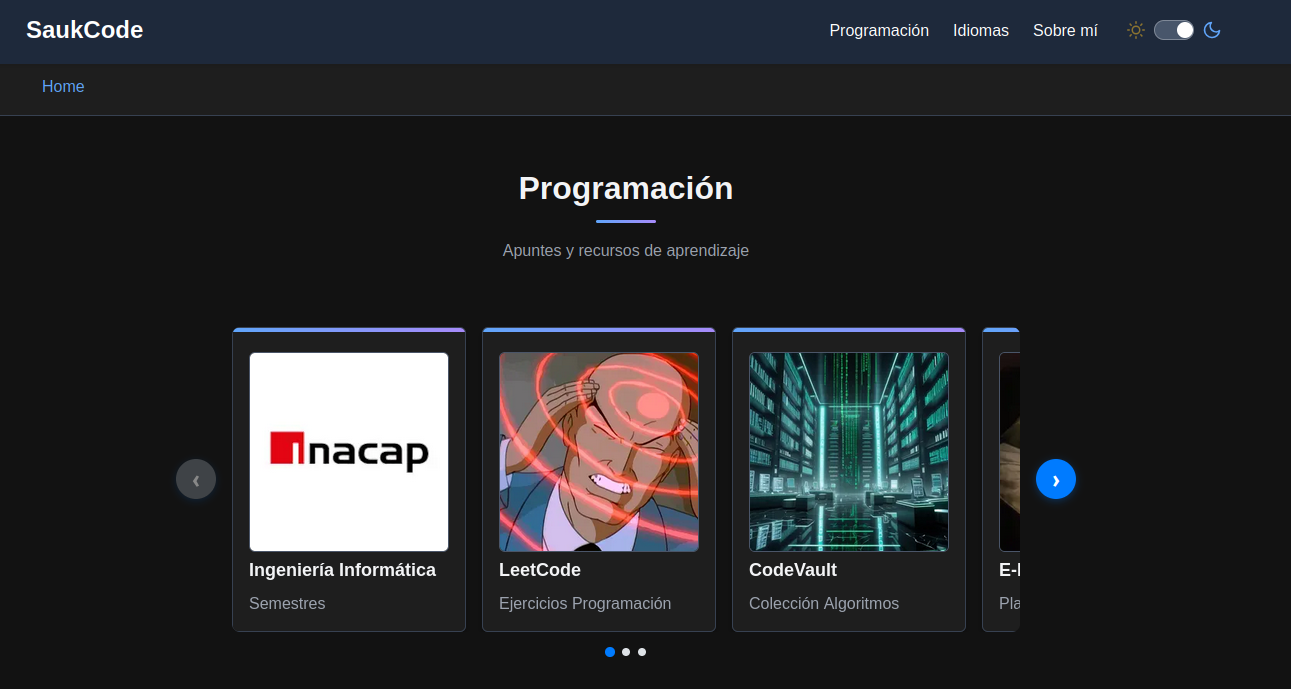Image resolution: width=1291 pixels, height=689 pixels.
Task: Click the Home breadcrumb link
Action: click(x=63, y=87)
